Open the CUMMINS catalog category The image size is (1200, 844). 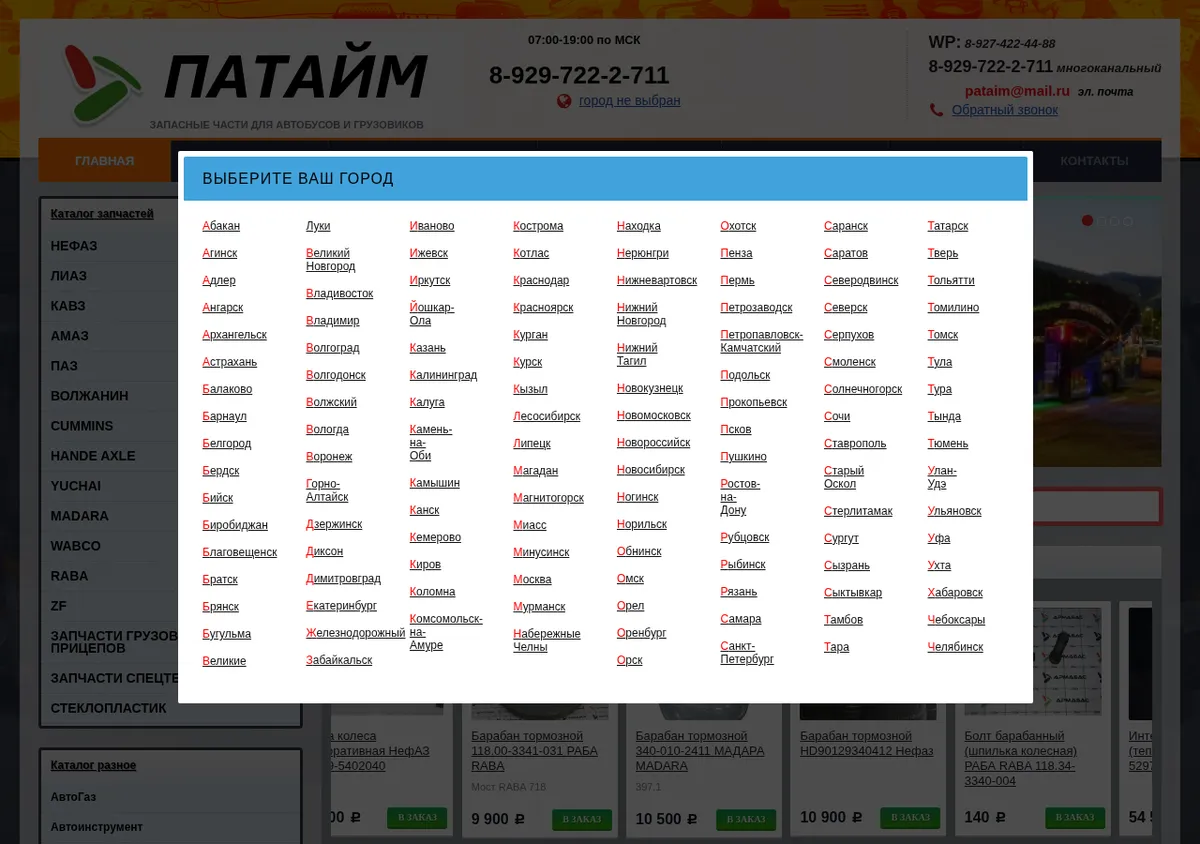click(82, 425)
